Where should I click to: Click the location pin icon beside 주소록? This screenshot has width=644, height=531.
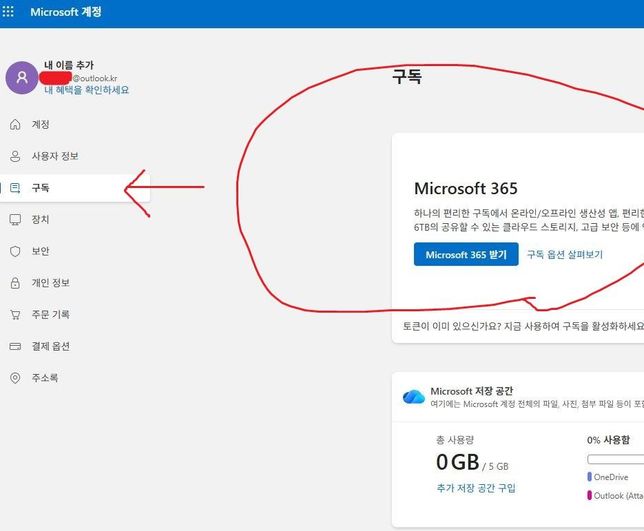pos(15,378)
